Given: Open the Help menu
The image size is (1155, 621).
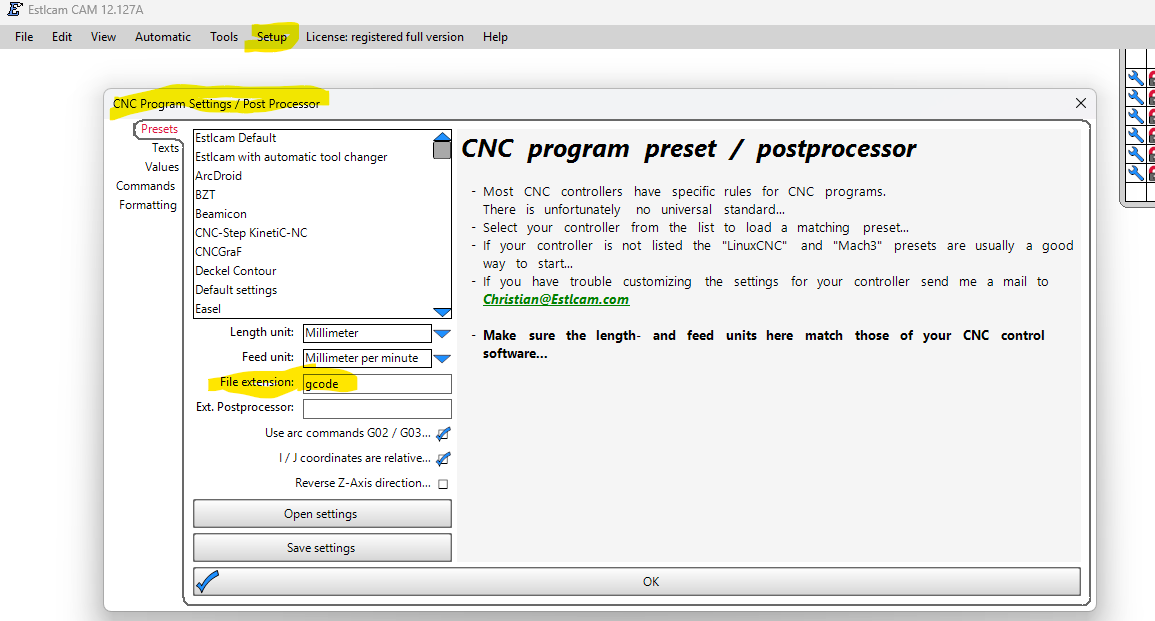Looking at the screenshot, I should tap(495, 37).
